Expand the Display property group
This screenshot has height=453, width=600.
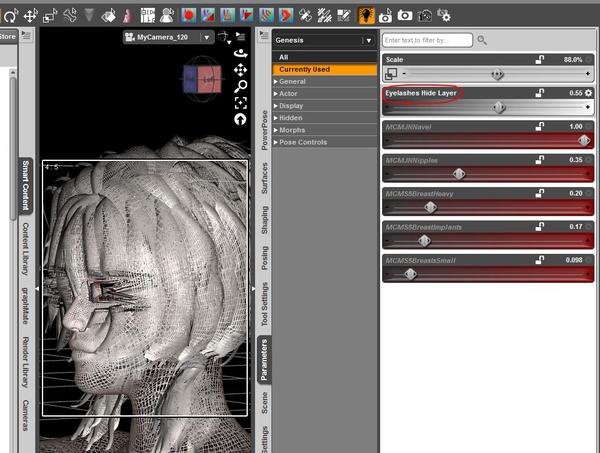[x=324, y=106]
